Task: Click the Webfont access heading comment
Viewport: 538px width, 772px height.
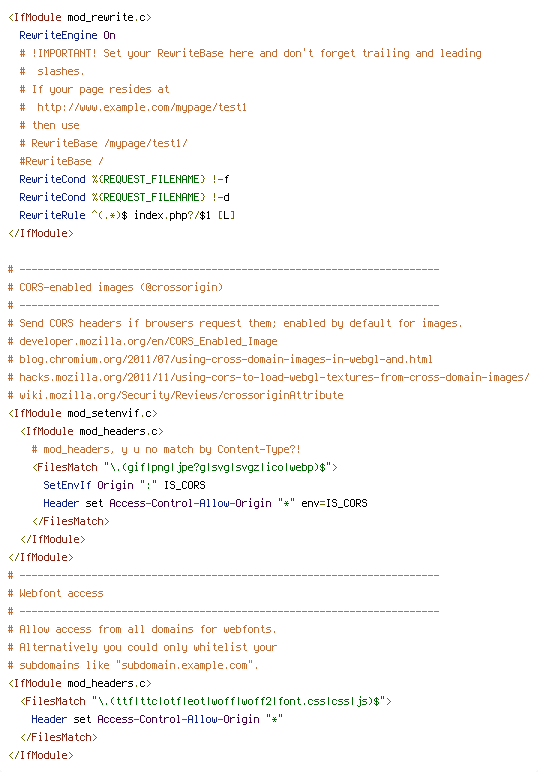Action: coord(56,593)
